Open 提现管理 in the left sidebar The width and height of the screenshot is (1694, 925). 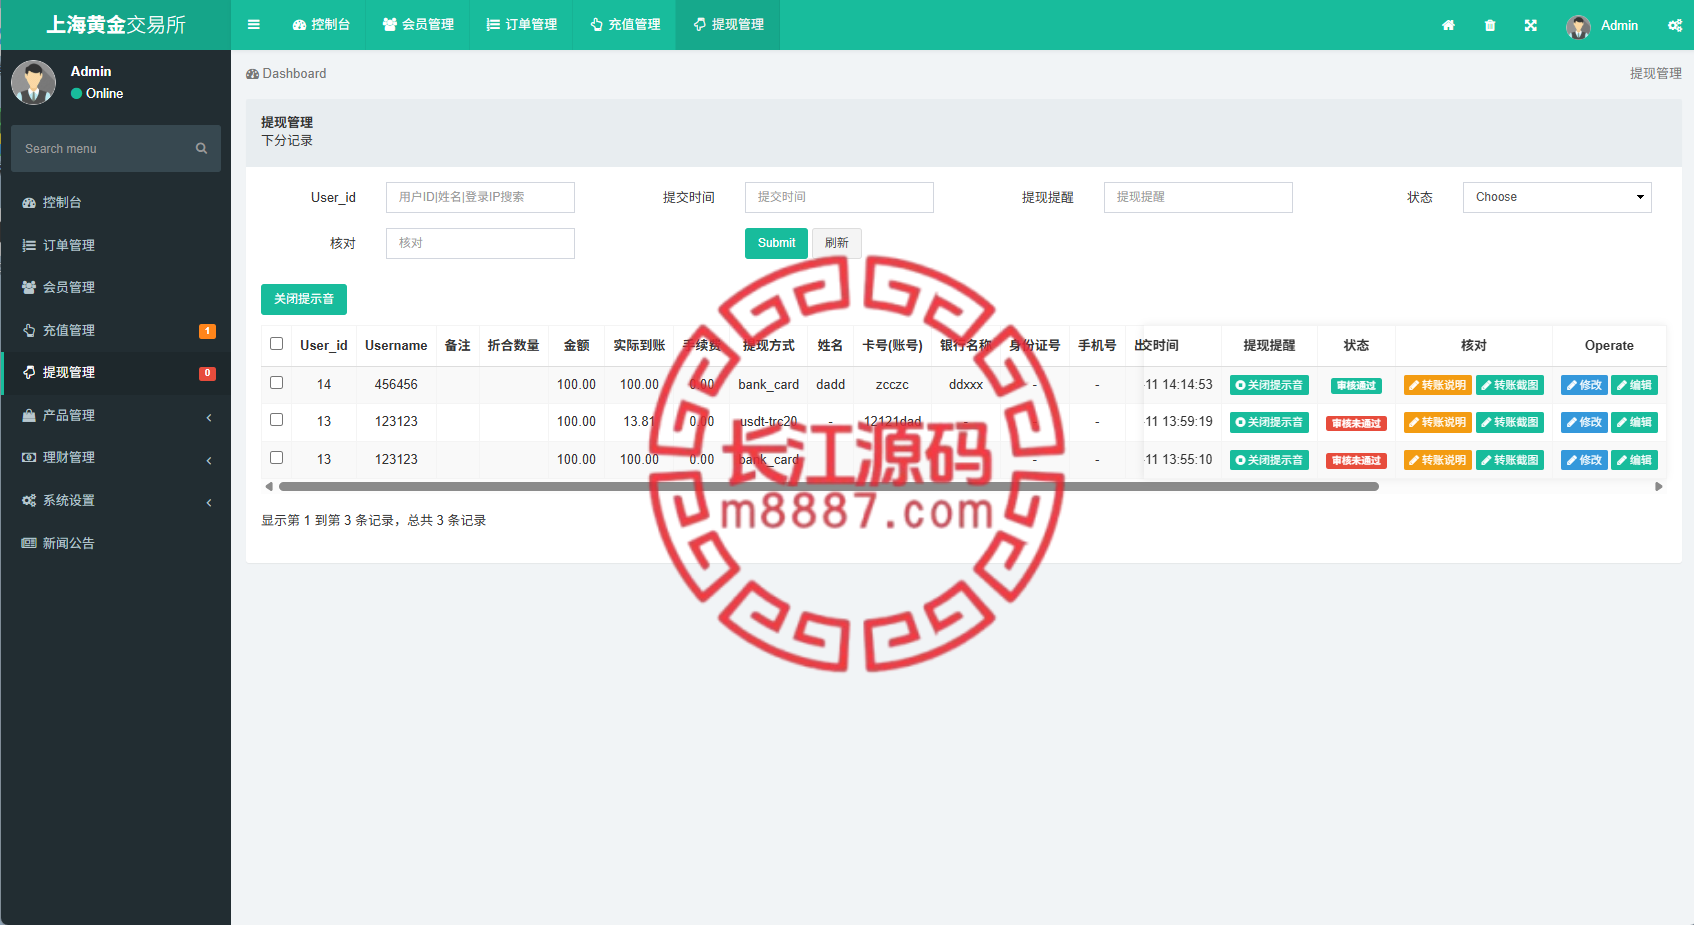[116, 372]
